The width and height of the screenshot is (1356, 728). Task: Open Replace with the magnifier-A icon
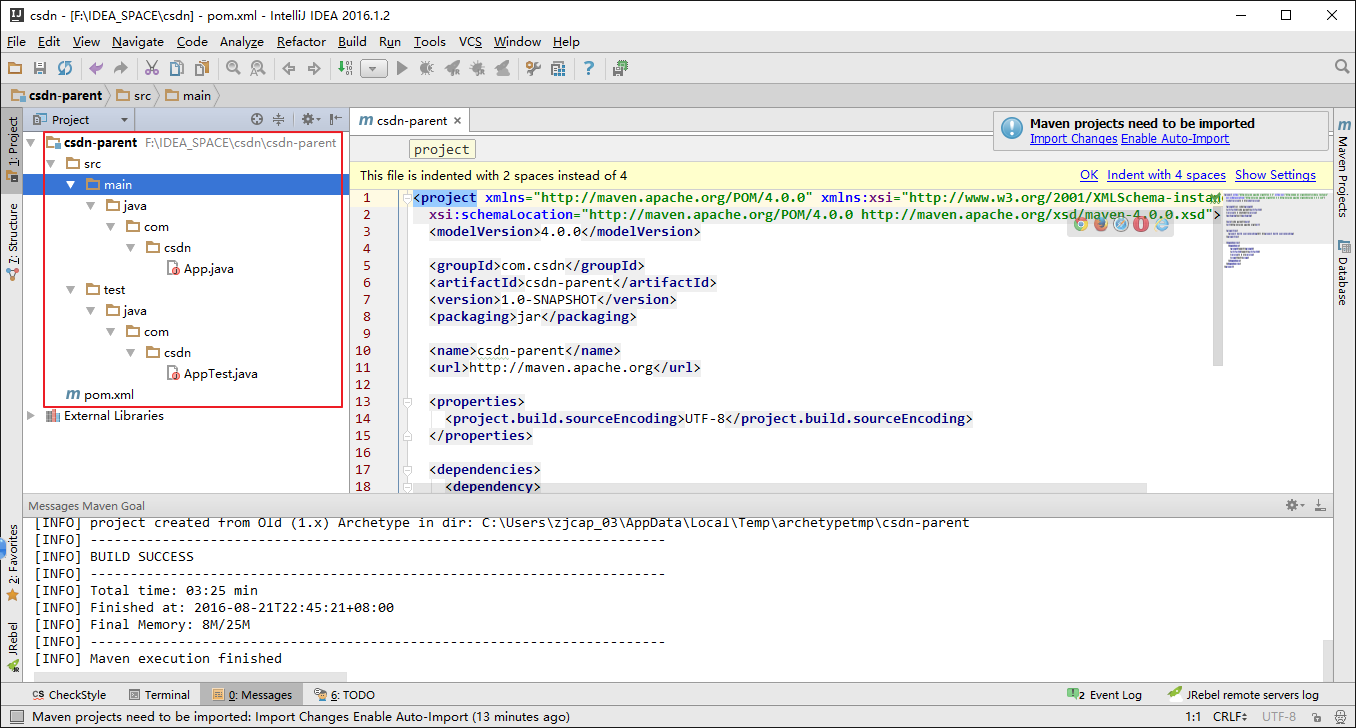tap(258, 68)
